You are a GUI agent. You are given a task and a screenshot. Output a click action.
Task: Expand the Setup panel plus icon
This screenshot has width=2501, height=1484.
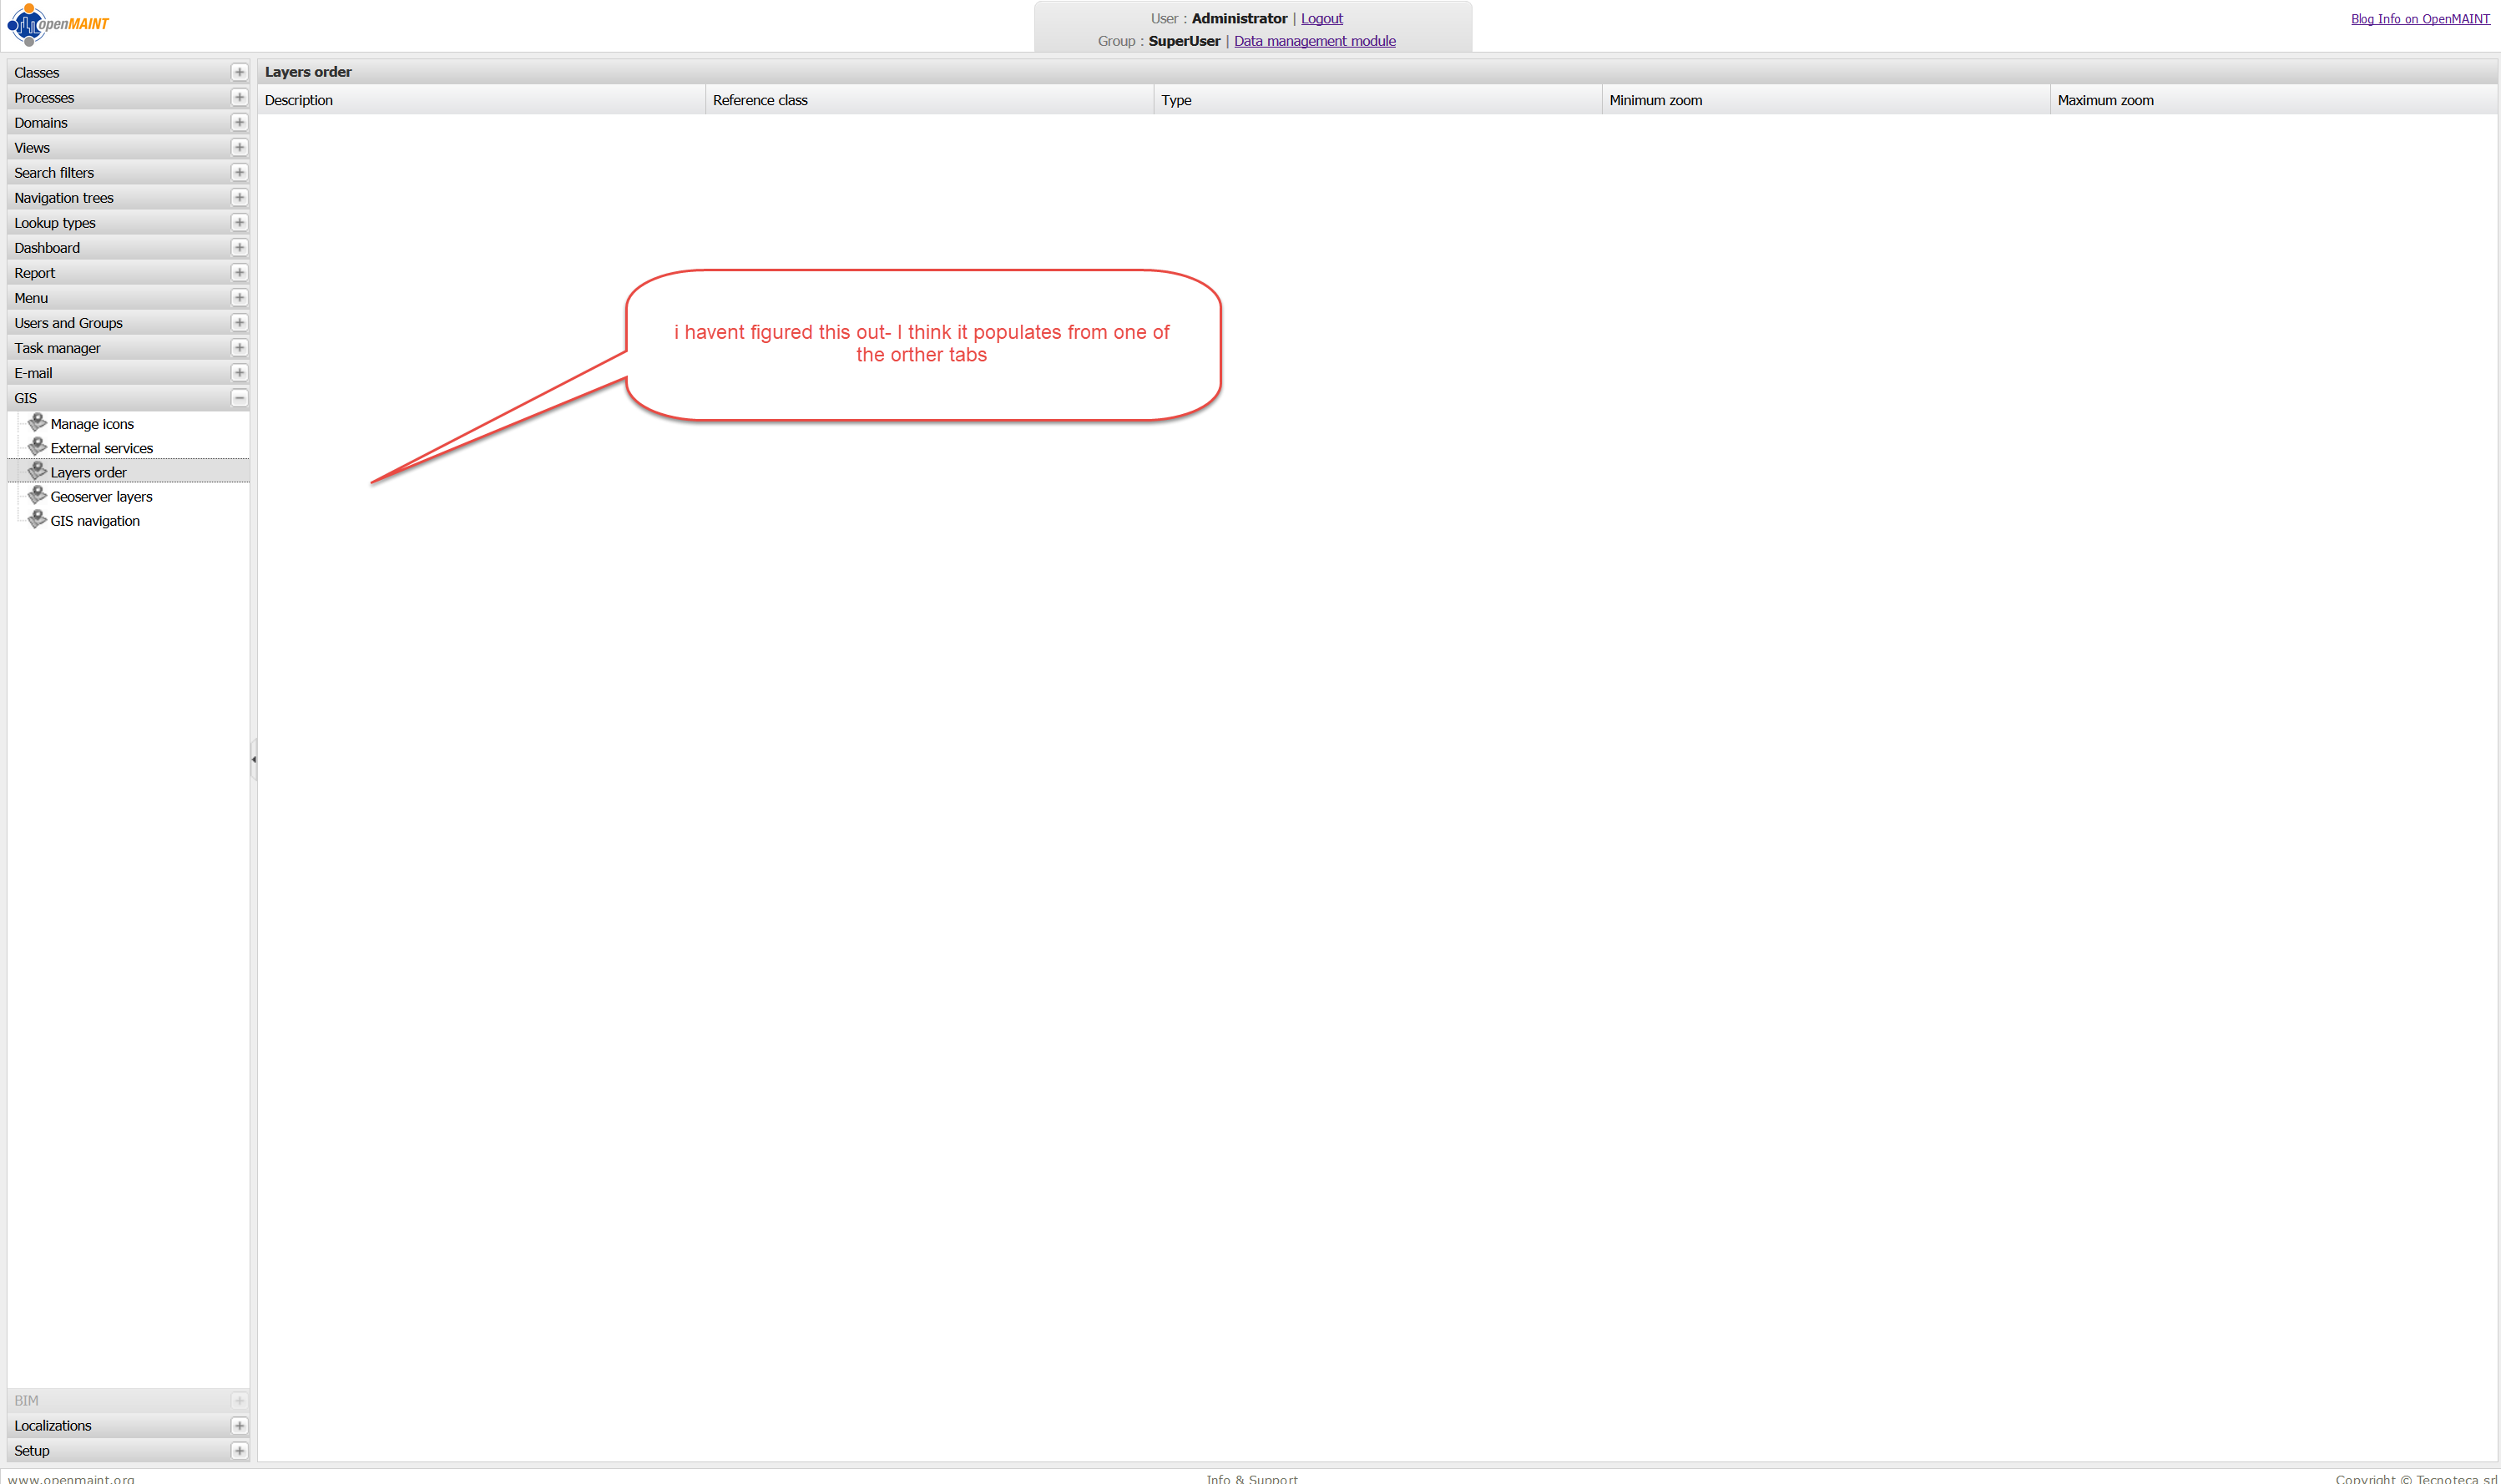tap(239, 1450)
